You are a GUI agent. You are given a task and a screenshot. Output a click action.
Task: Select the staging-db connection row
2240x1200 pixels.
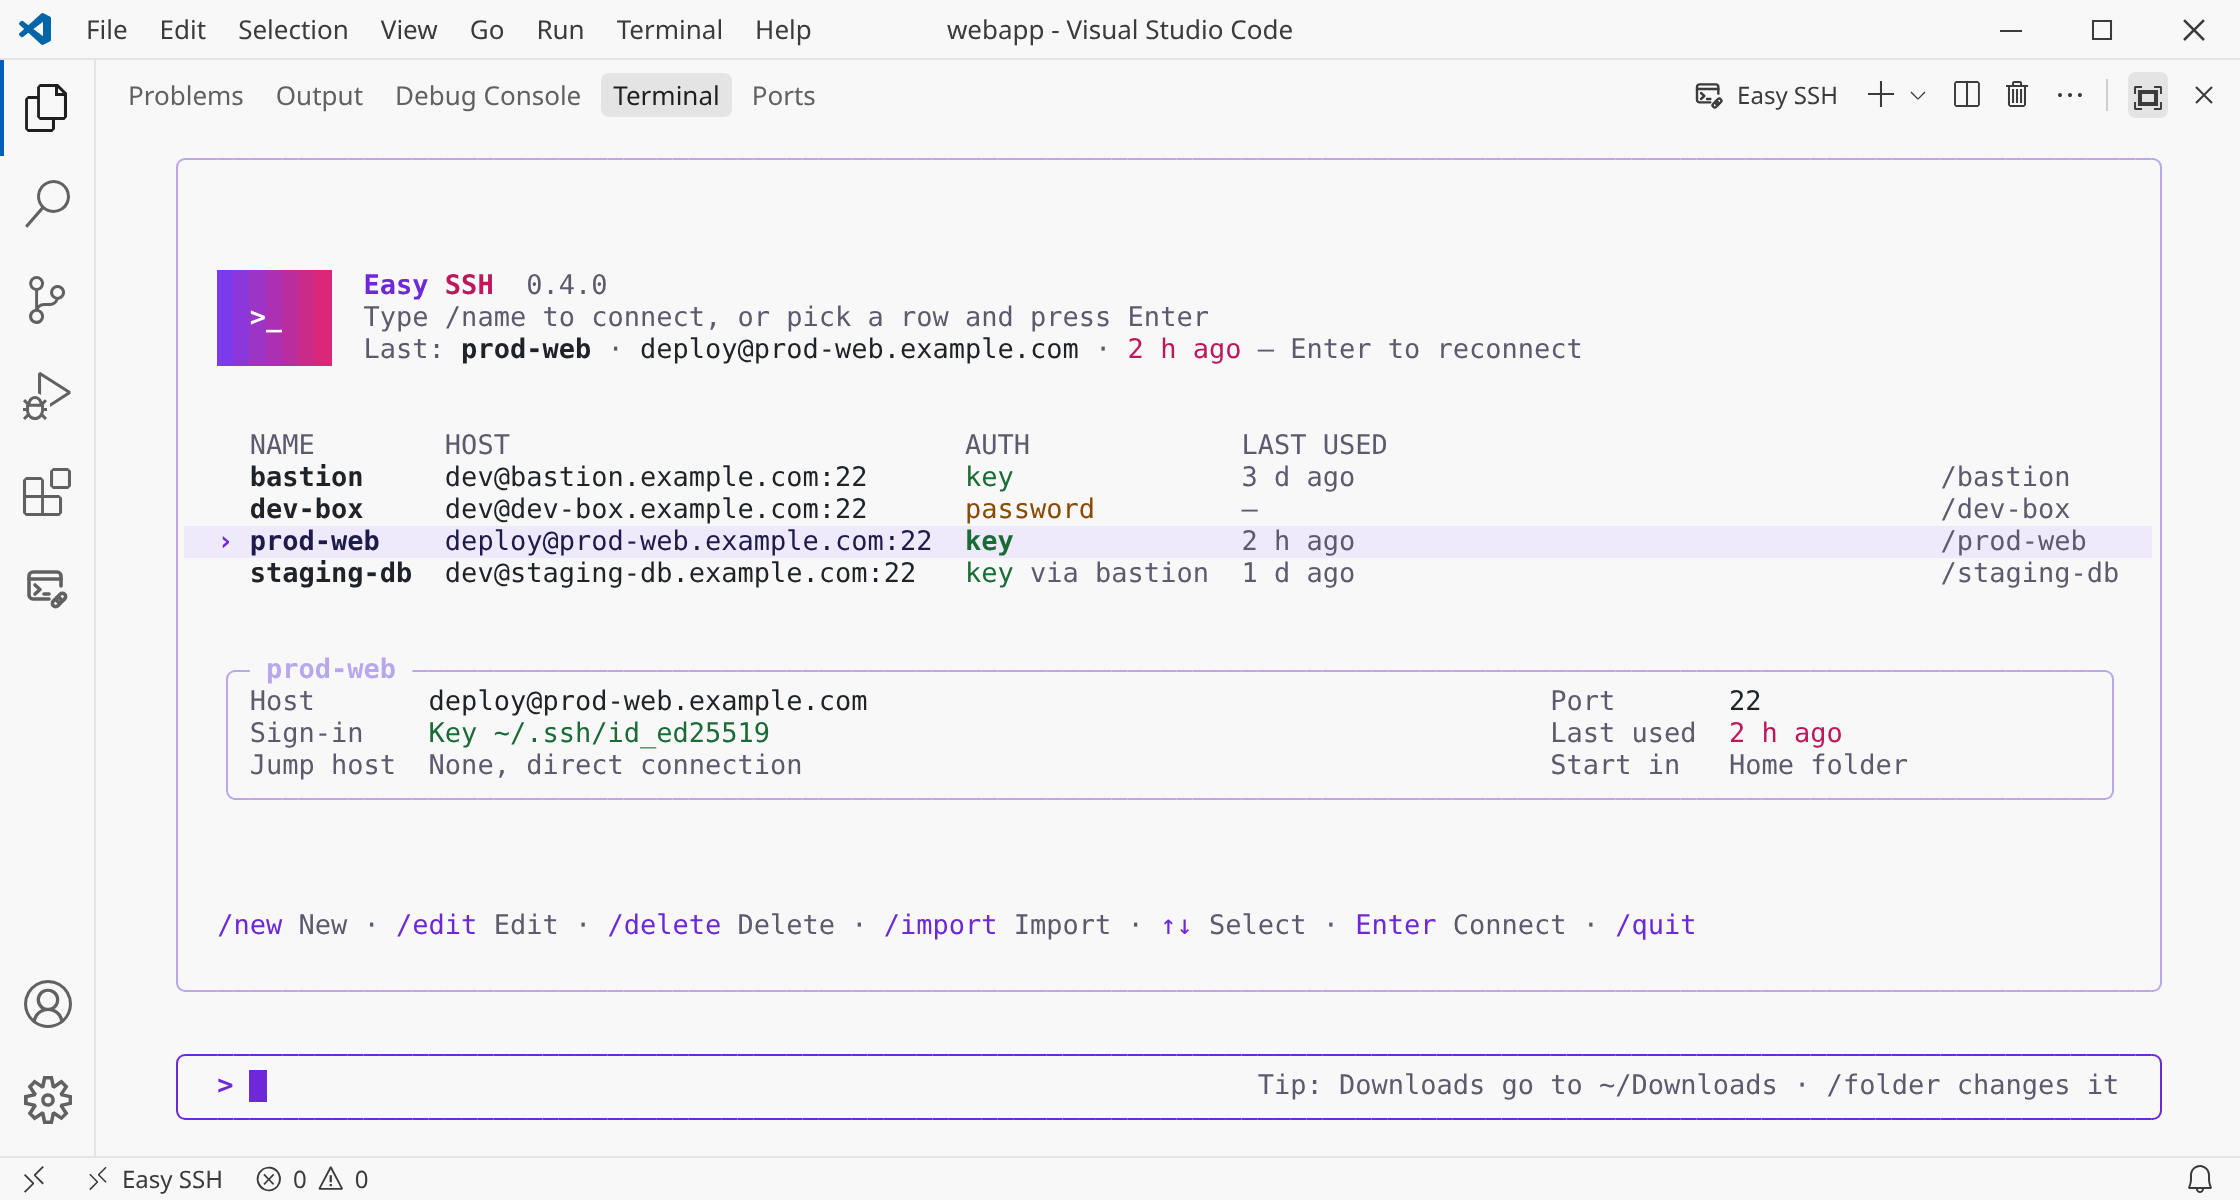click(x=1168, y=573)
